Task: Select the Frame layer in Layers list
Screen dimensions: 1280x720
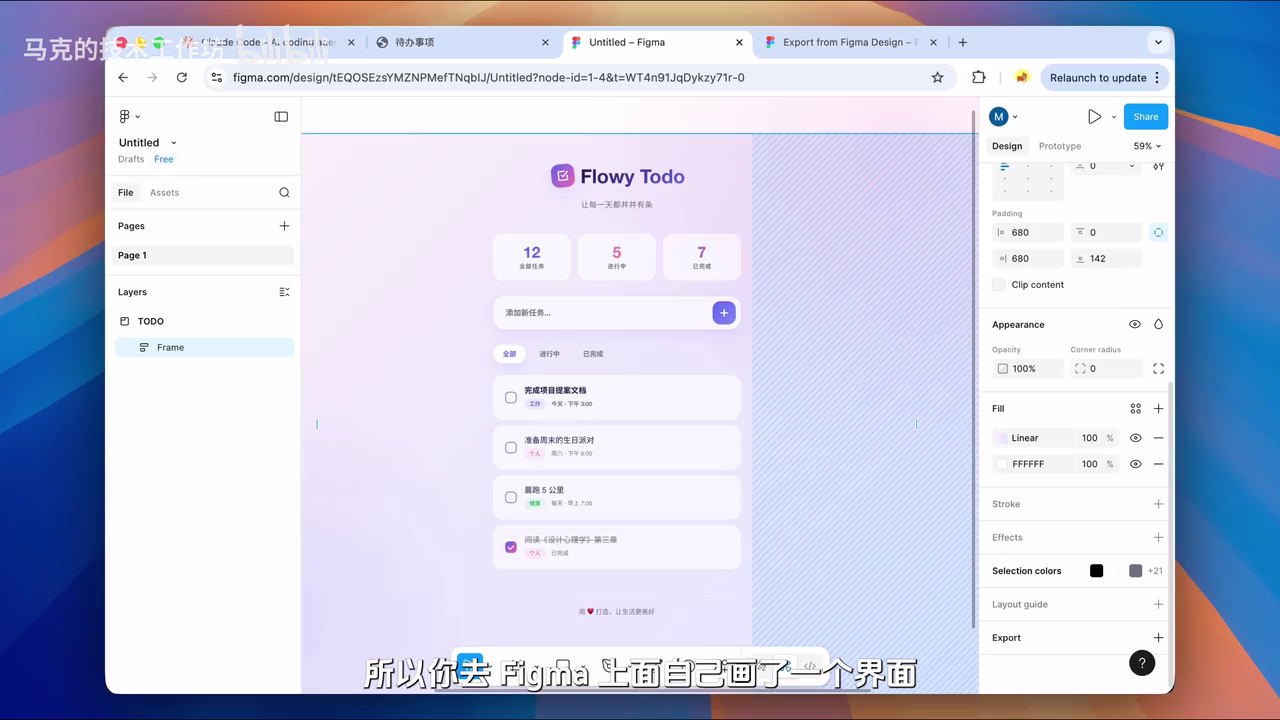Action: [x=170, y=348]
